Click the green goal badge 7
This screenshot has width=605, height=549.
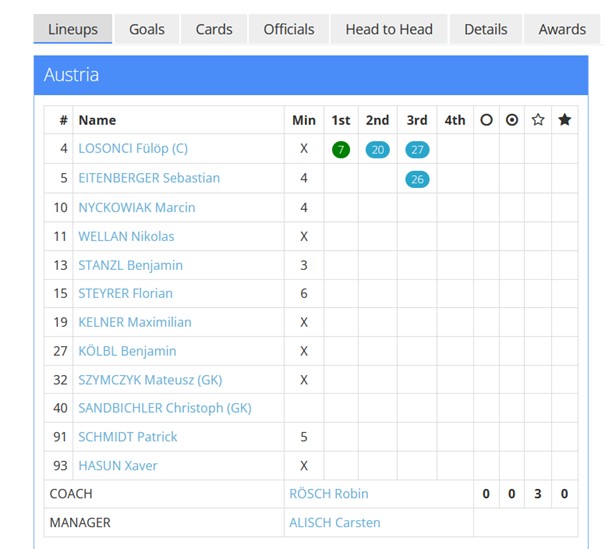click(341, 150)
